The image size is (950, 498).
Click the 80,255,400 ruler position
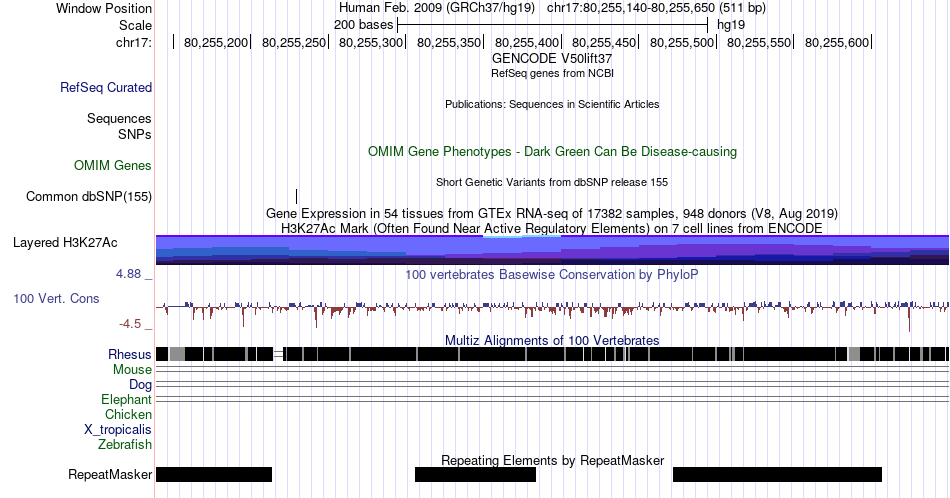pos(526,42)
